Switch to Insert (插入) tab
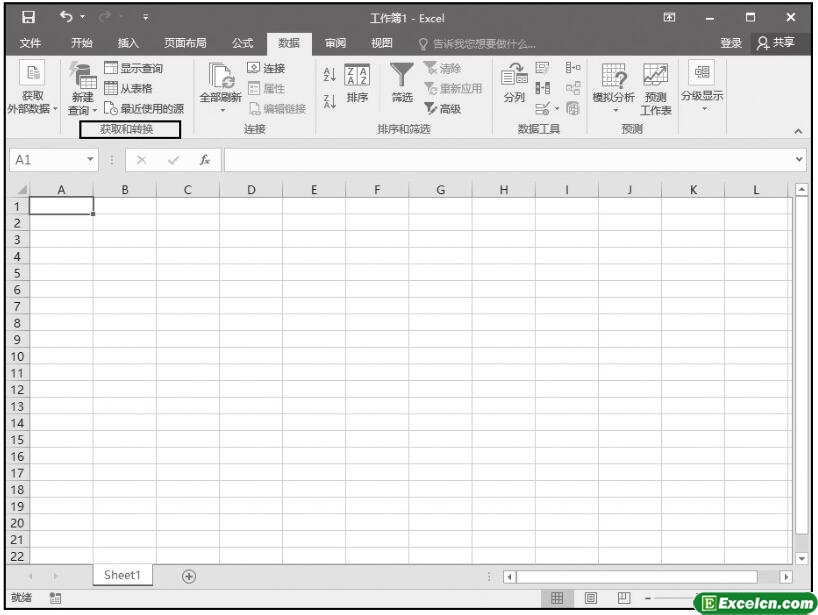Screen dimensions: 818x615 click(128, 43)
